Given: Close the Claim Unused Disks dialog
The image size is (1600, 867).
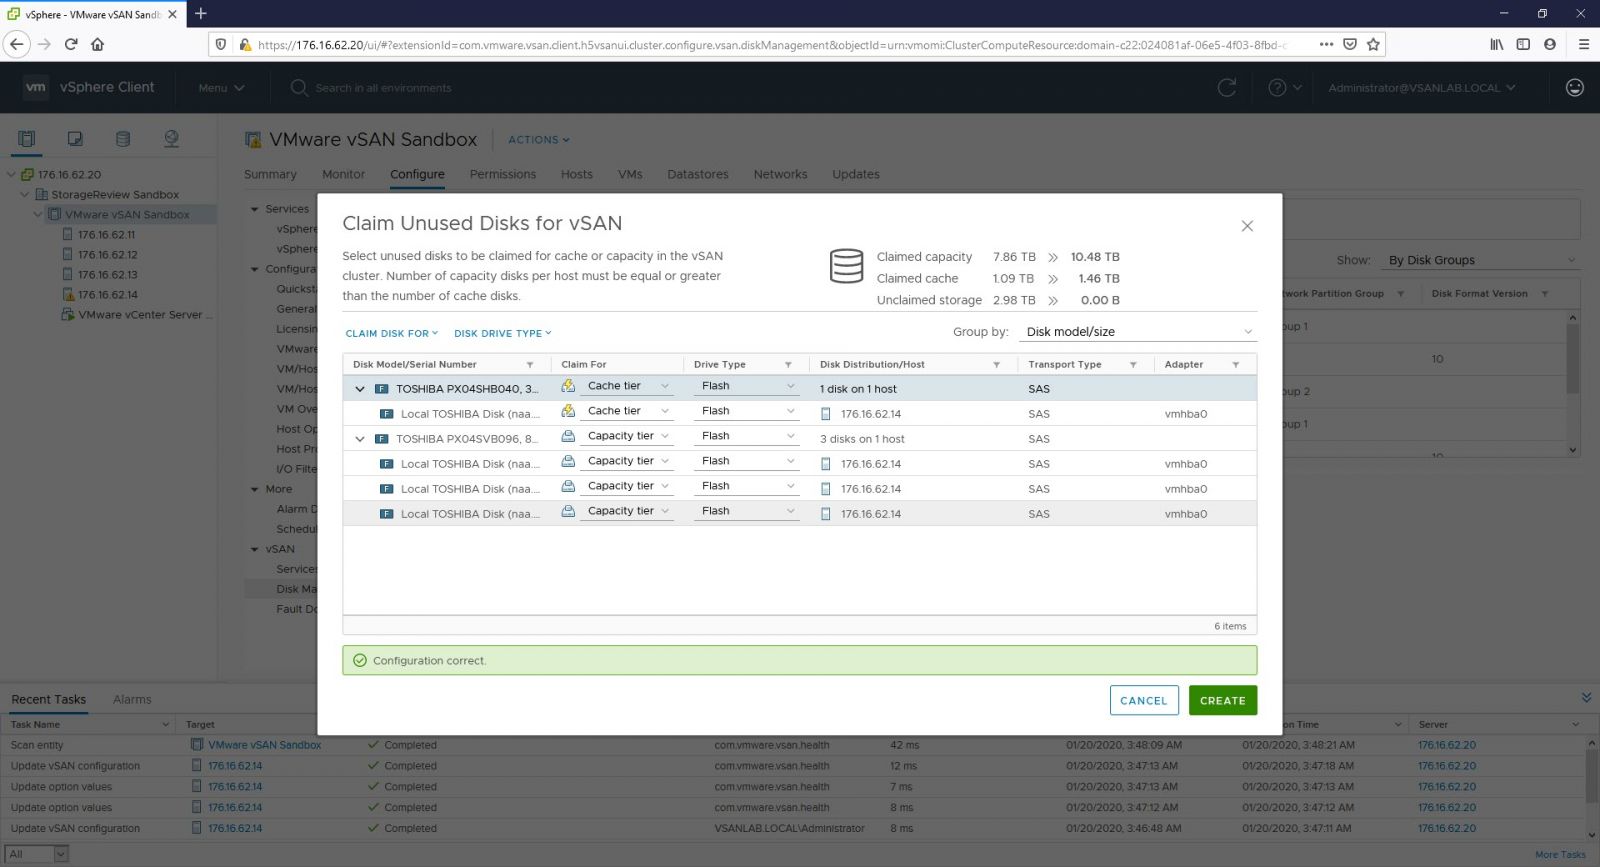Looking at the screenshot, I should coord(1247,226).
